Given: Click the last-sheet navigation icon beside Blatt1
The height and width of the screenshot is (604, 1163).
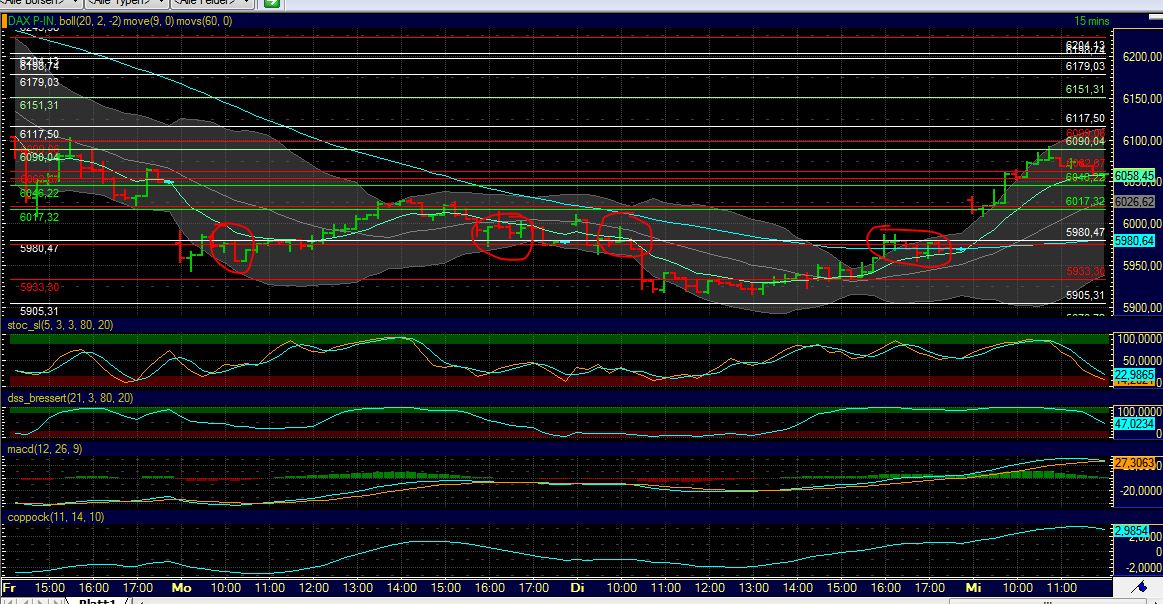Looking at the screenshot, I should [x=57, y=600].
